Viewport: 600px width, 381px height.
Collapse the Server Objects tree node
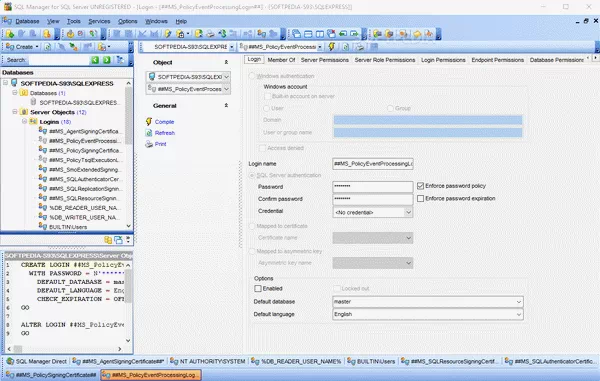(15, 112)
